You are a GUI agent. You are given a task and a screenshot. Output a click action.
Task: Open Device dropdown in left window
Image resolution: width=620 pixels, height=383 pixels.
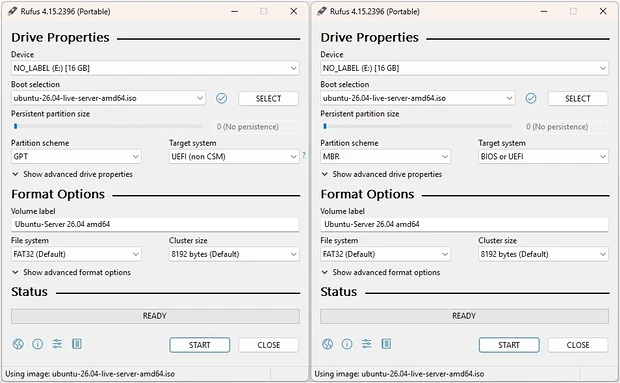155,68
